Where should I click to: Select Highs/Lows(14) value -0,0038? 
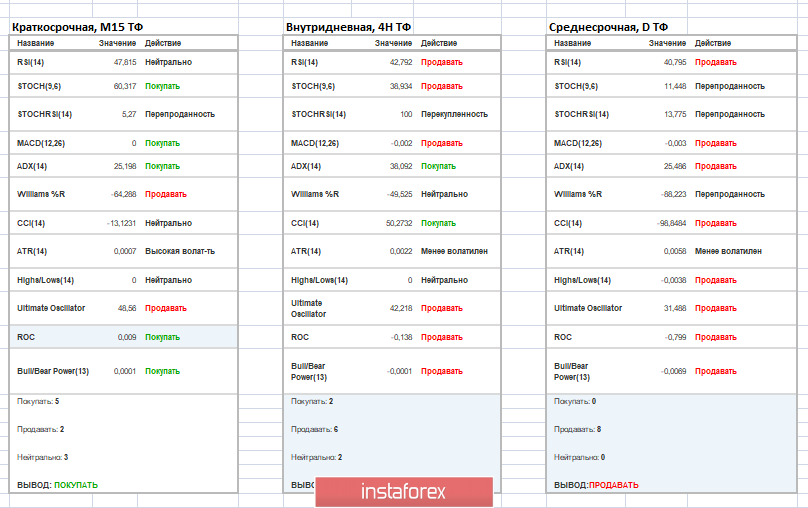pyautogui.click(x=674, y=280)
